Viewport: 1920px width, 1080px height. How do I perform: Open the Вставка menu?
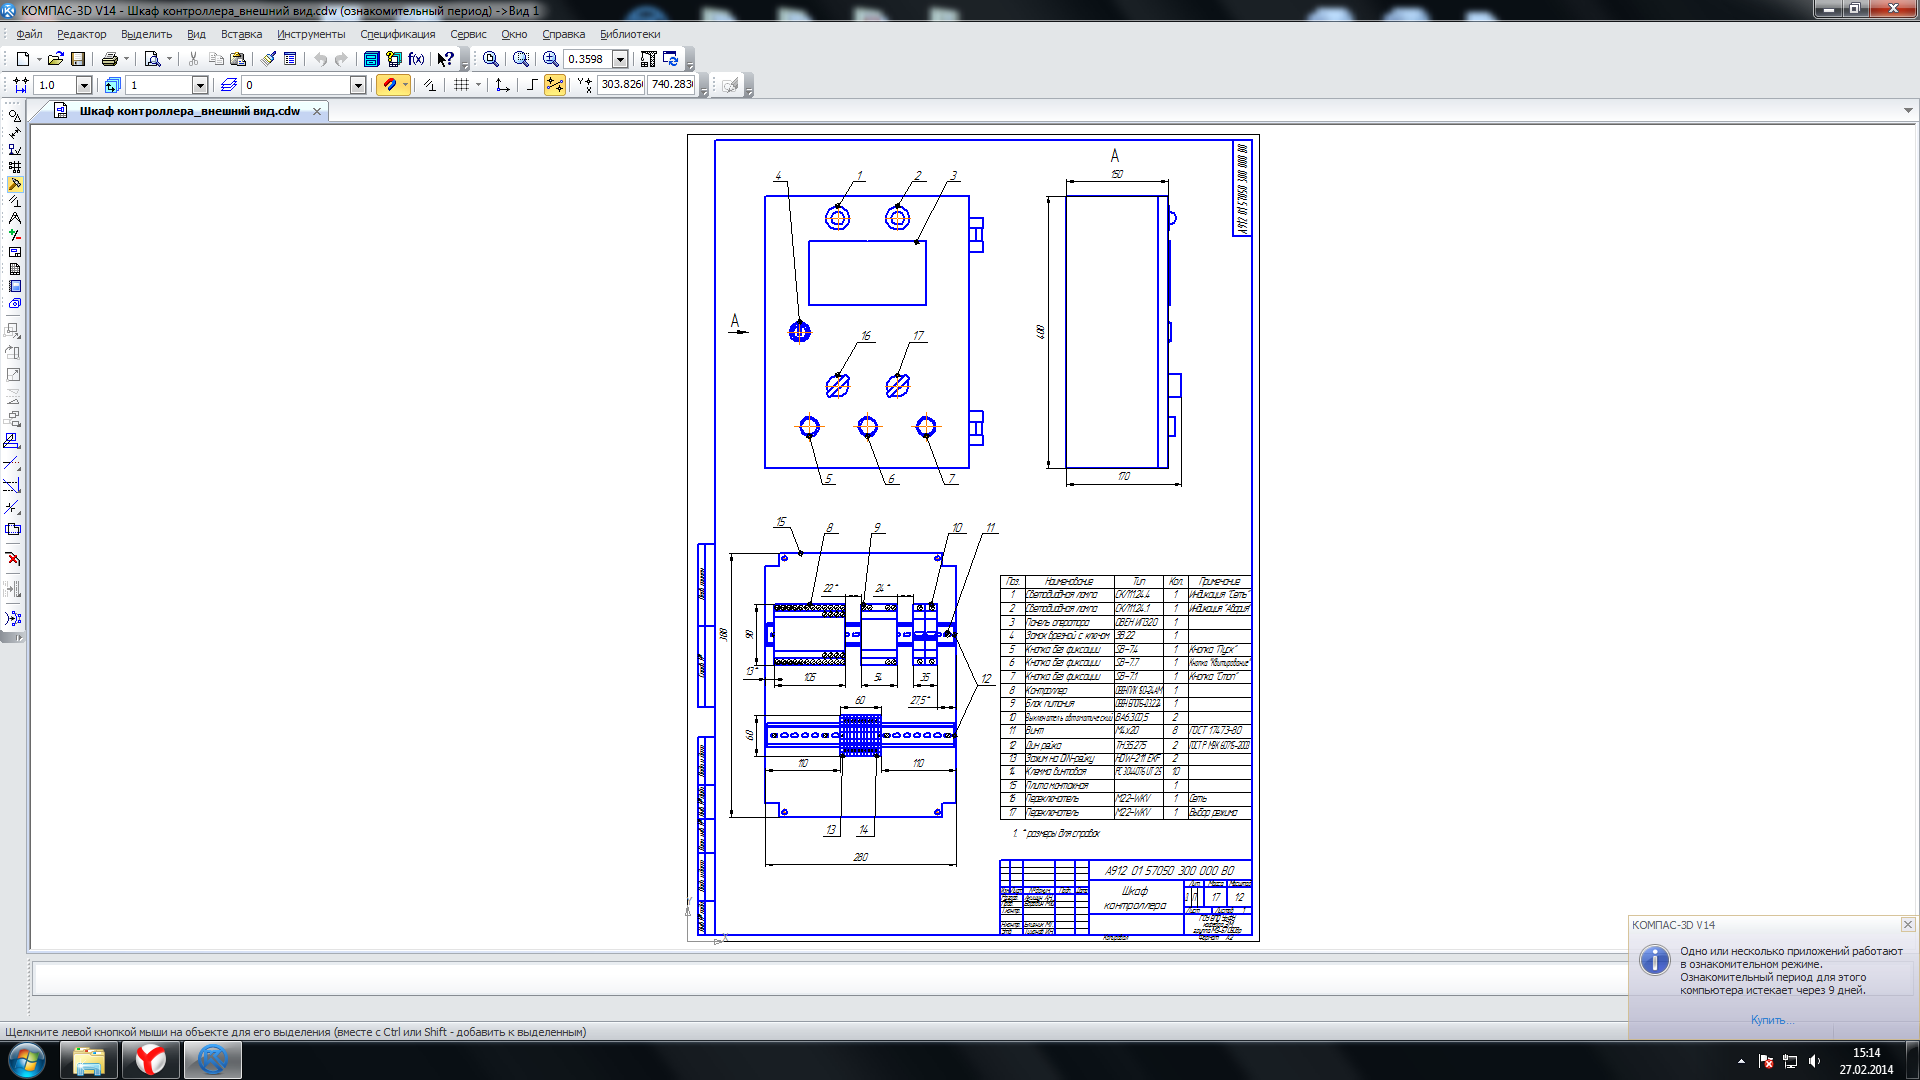point(241,34)
